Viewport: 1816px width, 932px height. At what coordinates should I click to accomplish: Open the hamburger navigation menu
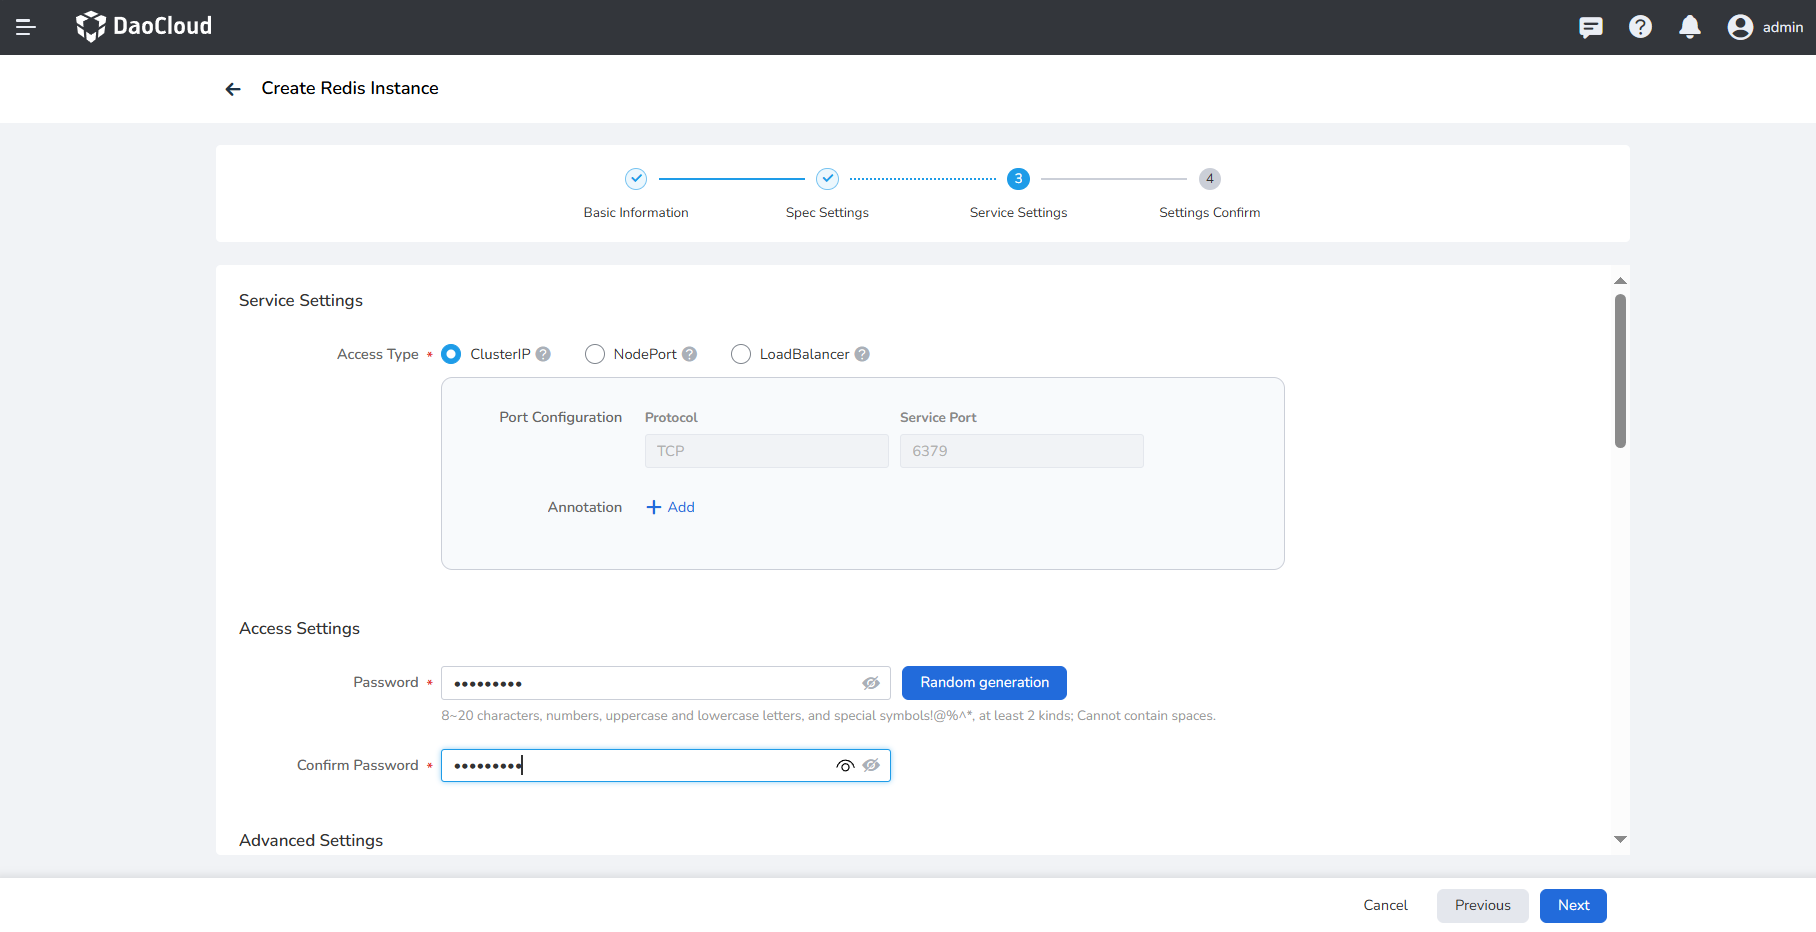[26, 27]
